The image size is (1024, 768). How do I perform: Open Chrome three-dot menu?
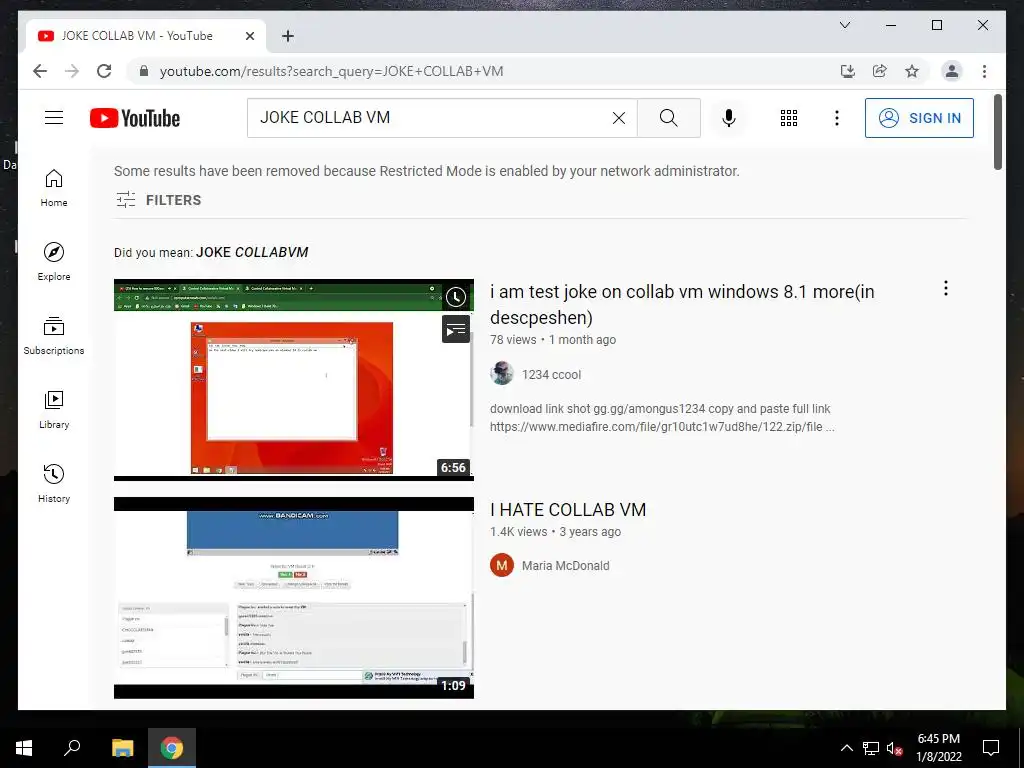[x=984, y=71]
